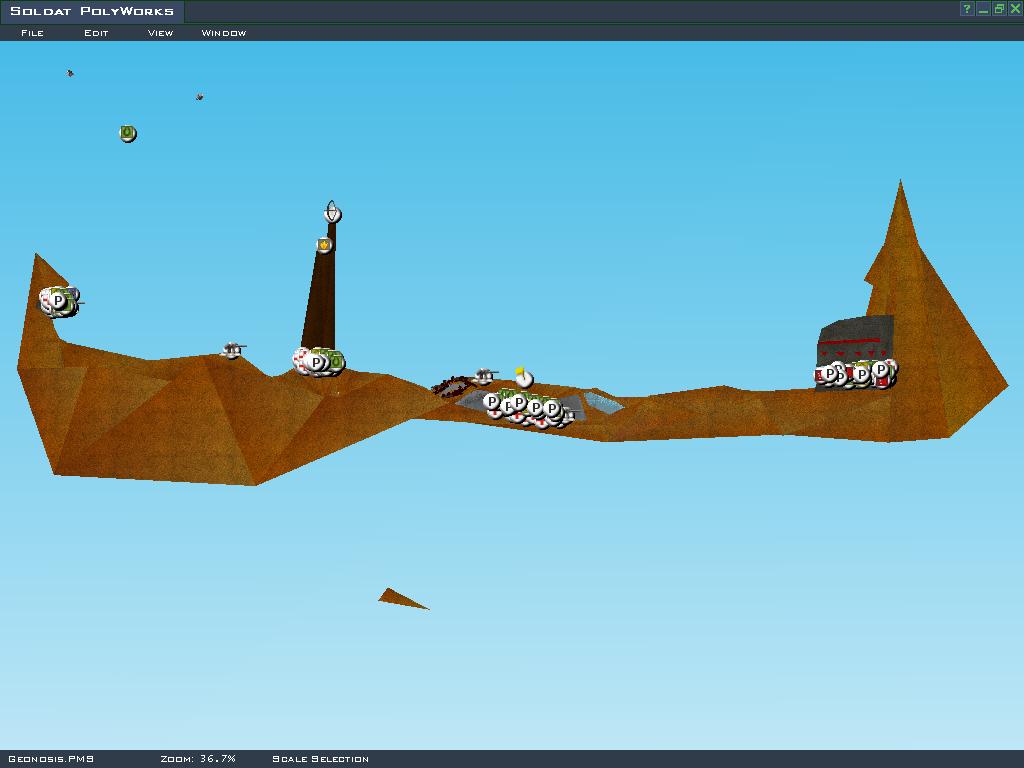Select the P spawn at tower base
Image resolution: width=1024 pixels, height=768 pixels.
317,362
